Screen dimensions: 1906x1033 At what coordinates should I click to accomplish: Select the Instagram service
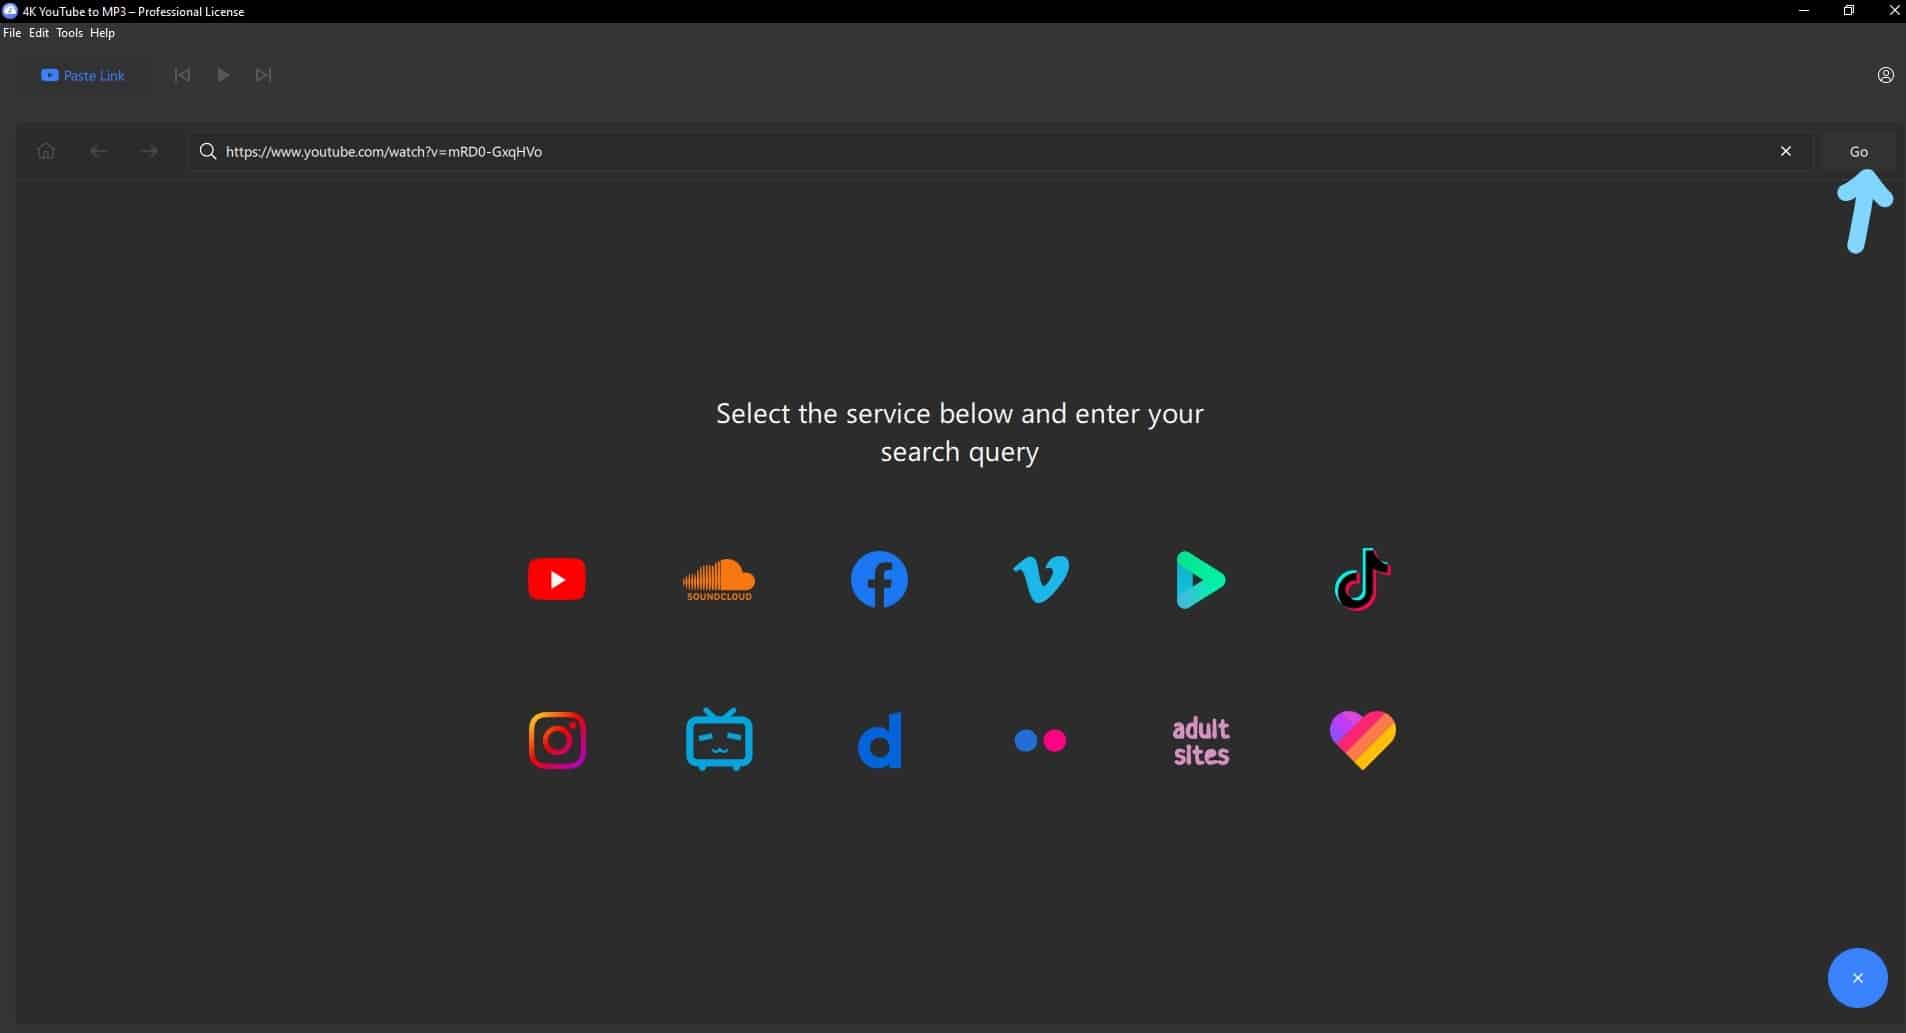(x=557, y=740)
